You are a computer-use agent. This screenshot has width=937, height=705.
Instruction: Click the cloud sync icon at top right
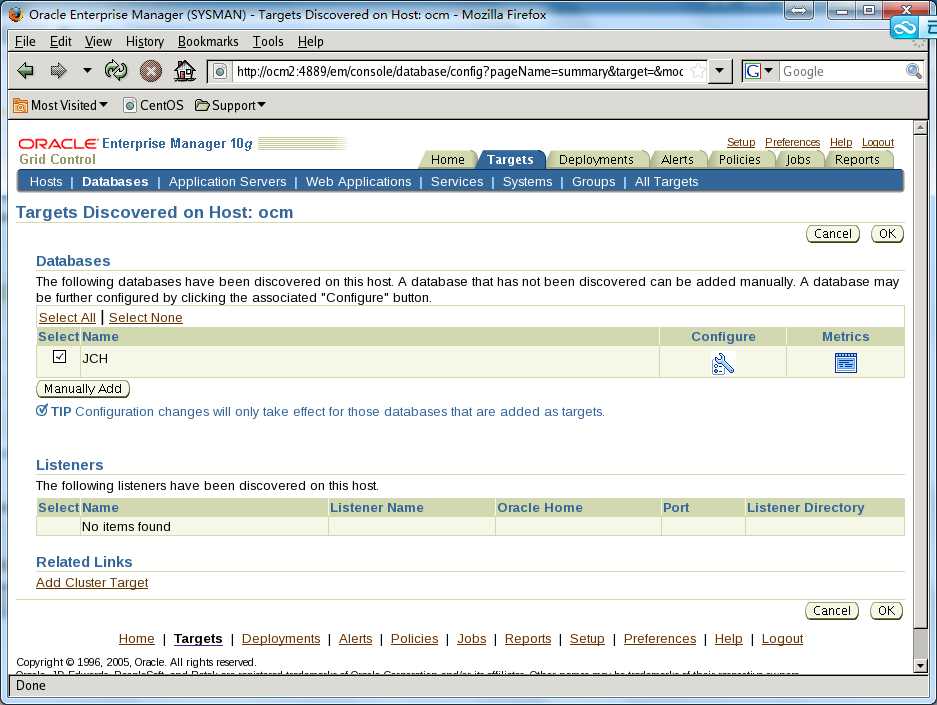coord(904,27)
